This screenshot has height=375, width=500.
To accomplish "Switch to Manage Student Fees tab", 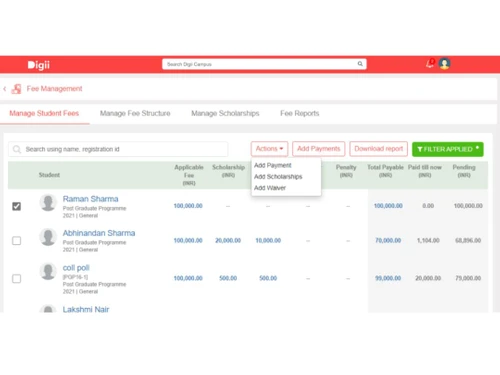I will (x=44, y=113).
